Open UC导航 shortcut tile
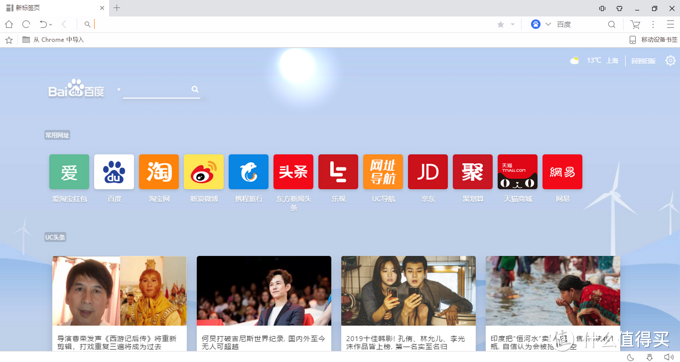Image resolution: width=680 pixels, height=362 pixels. [x=383, y=172]
